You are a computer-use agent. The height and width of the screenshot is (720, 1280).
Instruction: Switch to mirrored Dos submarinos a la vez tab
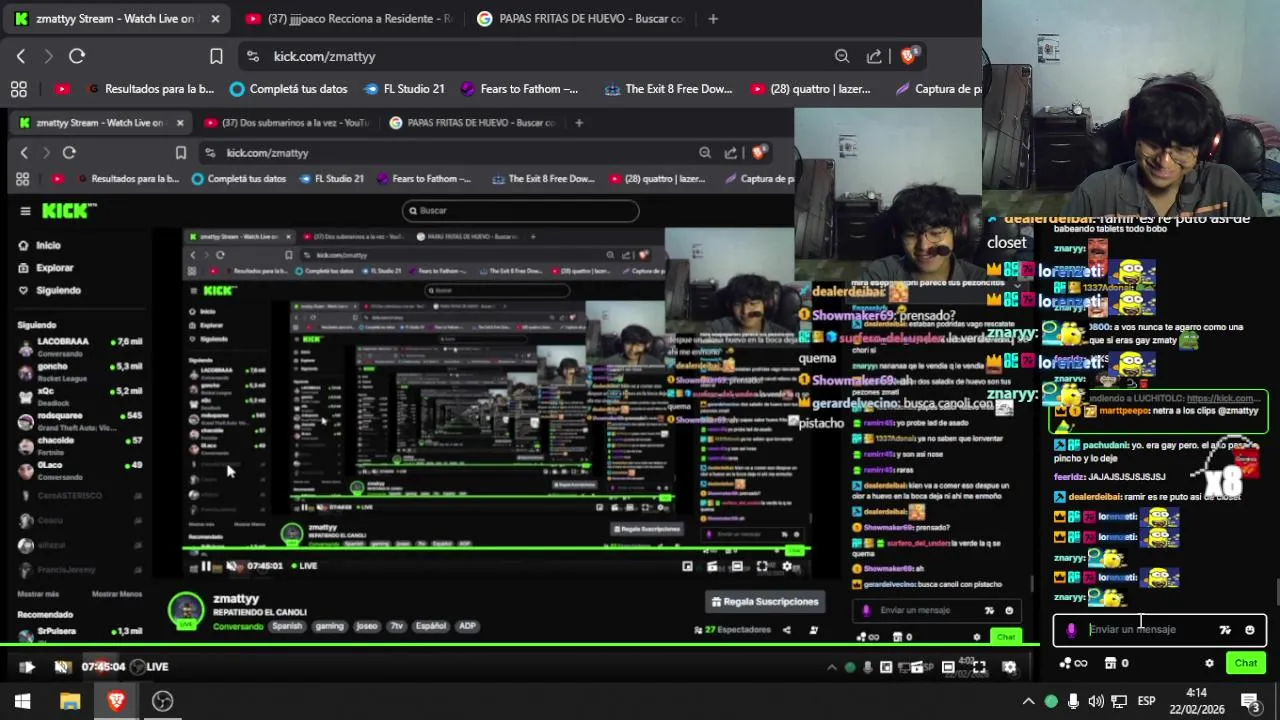tap(286, 123)
